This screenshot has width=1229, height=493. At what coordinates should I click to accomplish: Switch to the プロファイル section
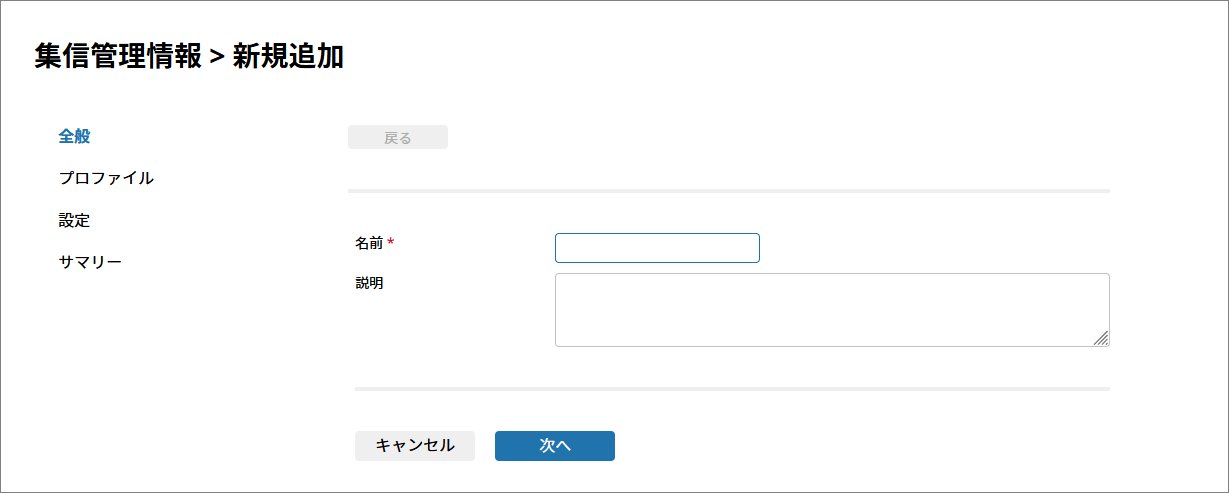point(106,178)
